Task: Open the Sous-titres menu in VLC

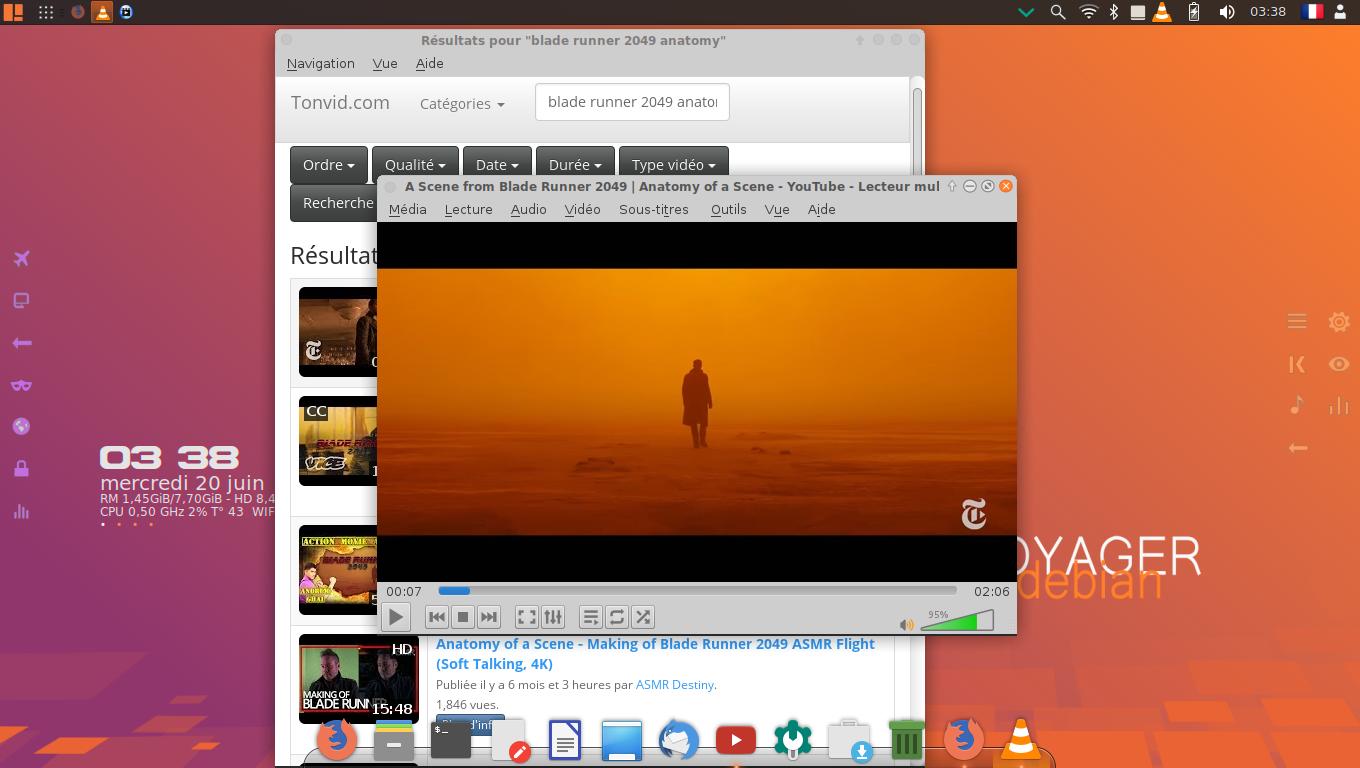Action: [x=654, y=209]
